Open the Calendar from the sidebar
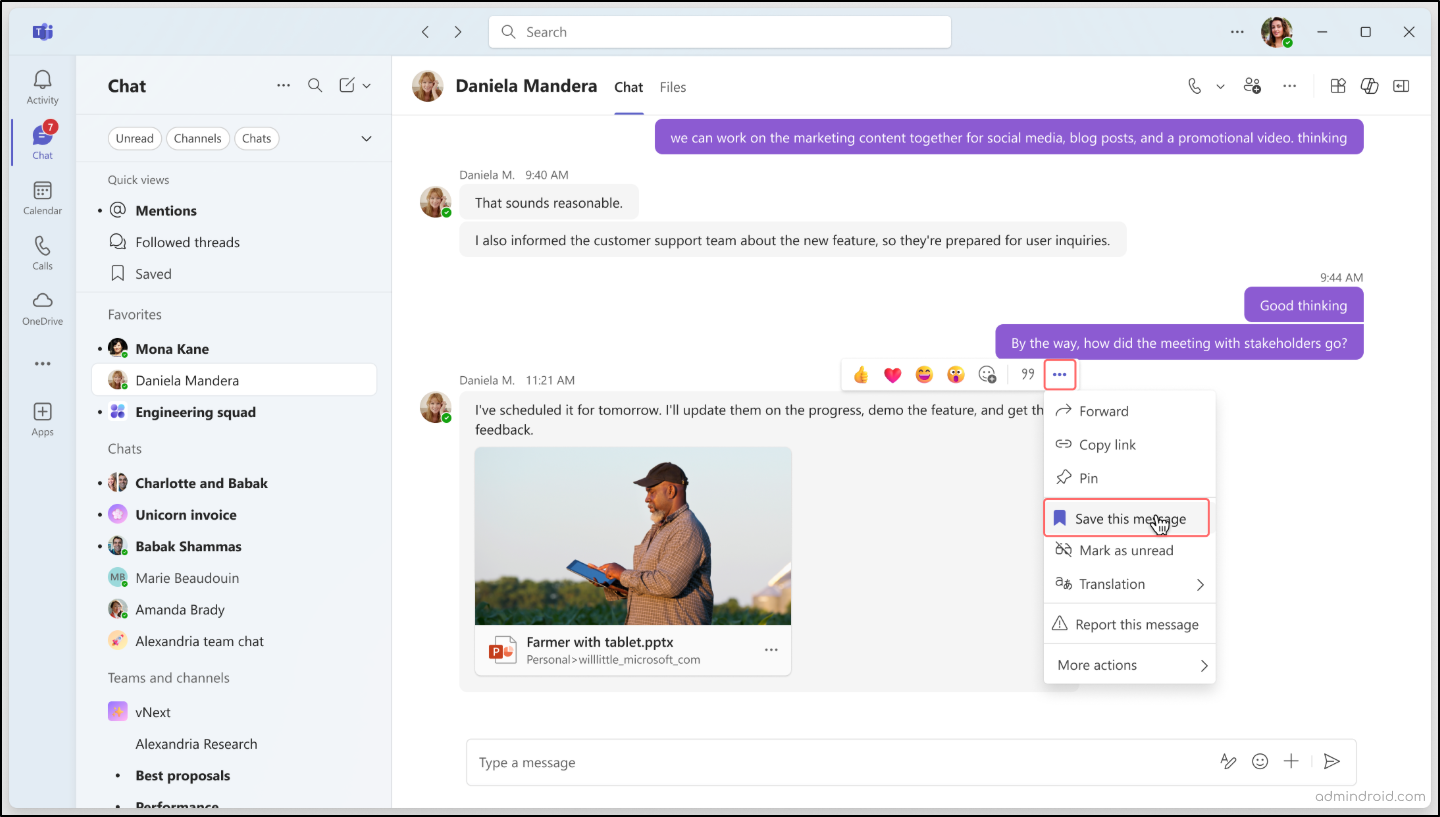1440x817 pixels. (42, 196)
